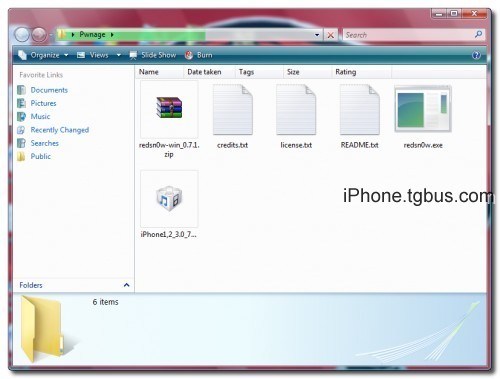Click the Back navigation arrow
This screenshot has height=379, width=500.
(22, 34)
